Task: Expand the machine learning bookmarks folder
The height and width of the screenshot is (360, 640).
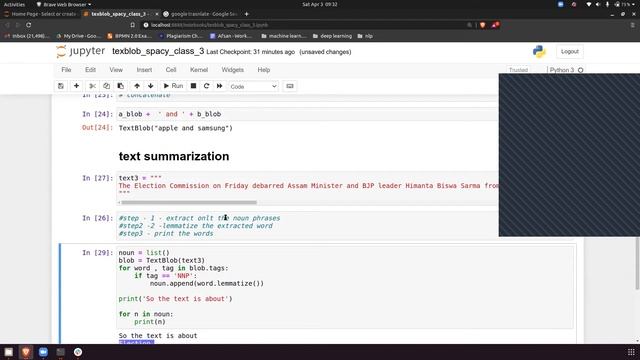Action: pos(284,36)
